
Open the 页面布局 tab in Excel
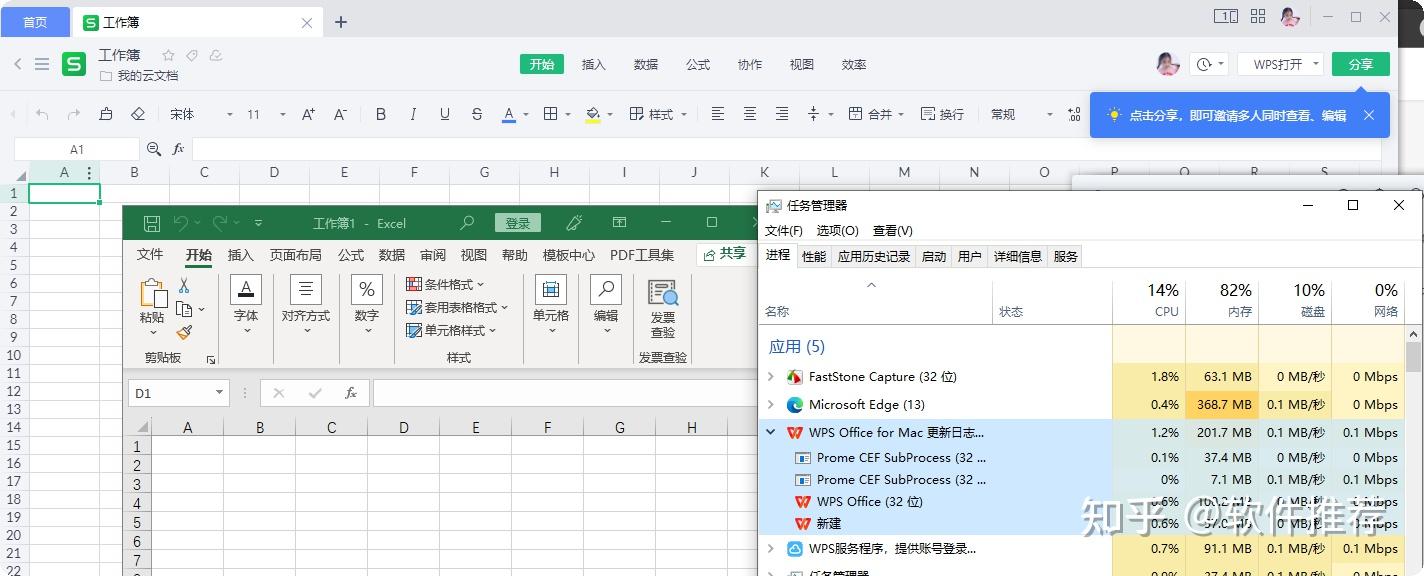pyautogui.click(x=296, y=255)
